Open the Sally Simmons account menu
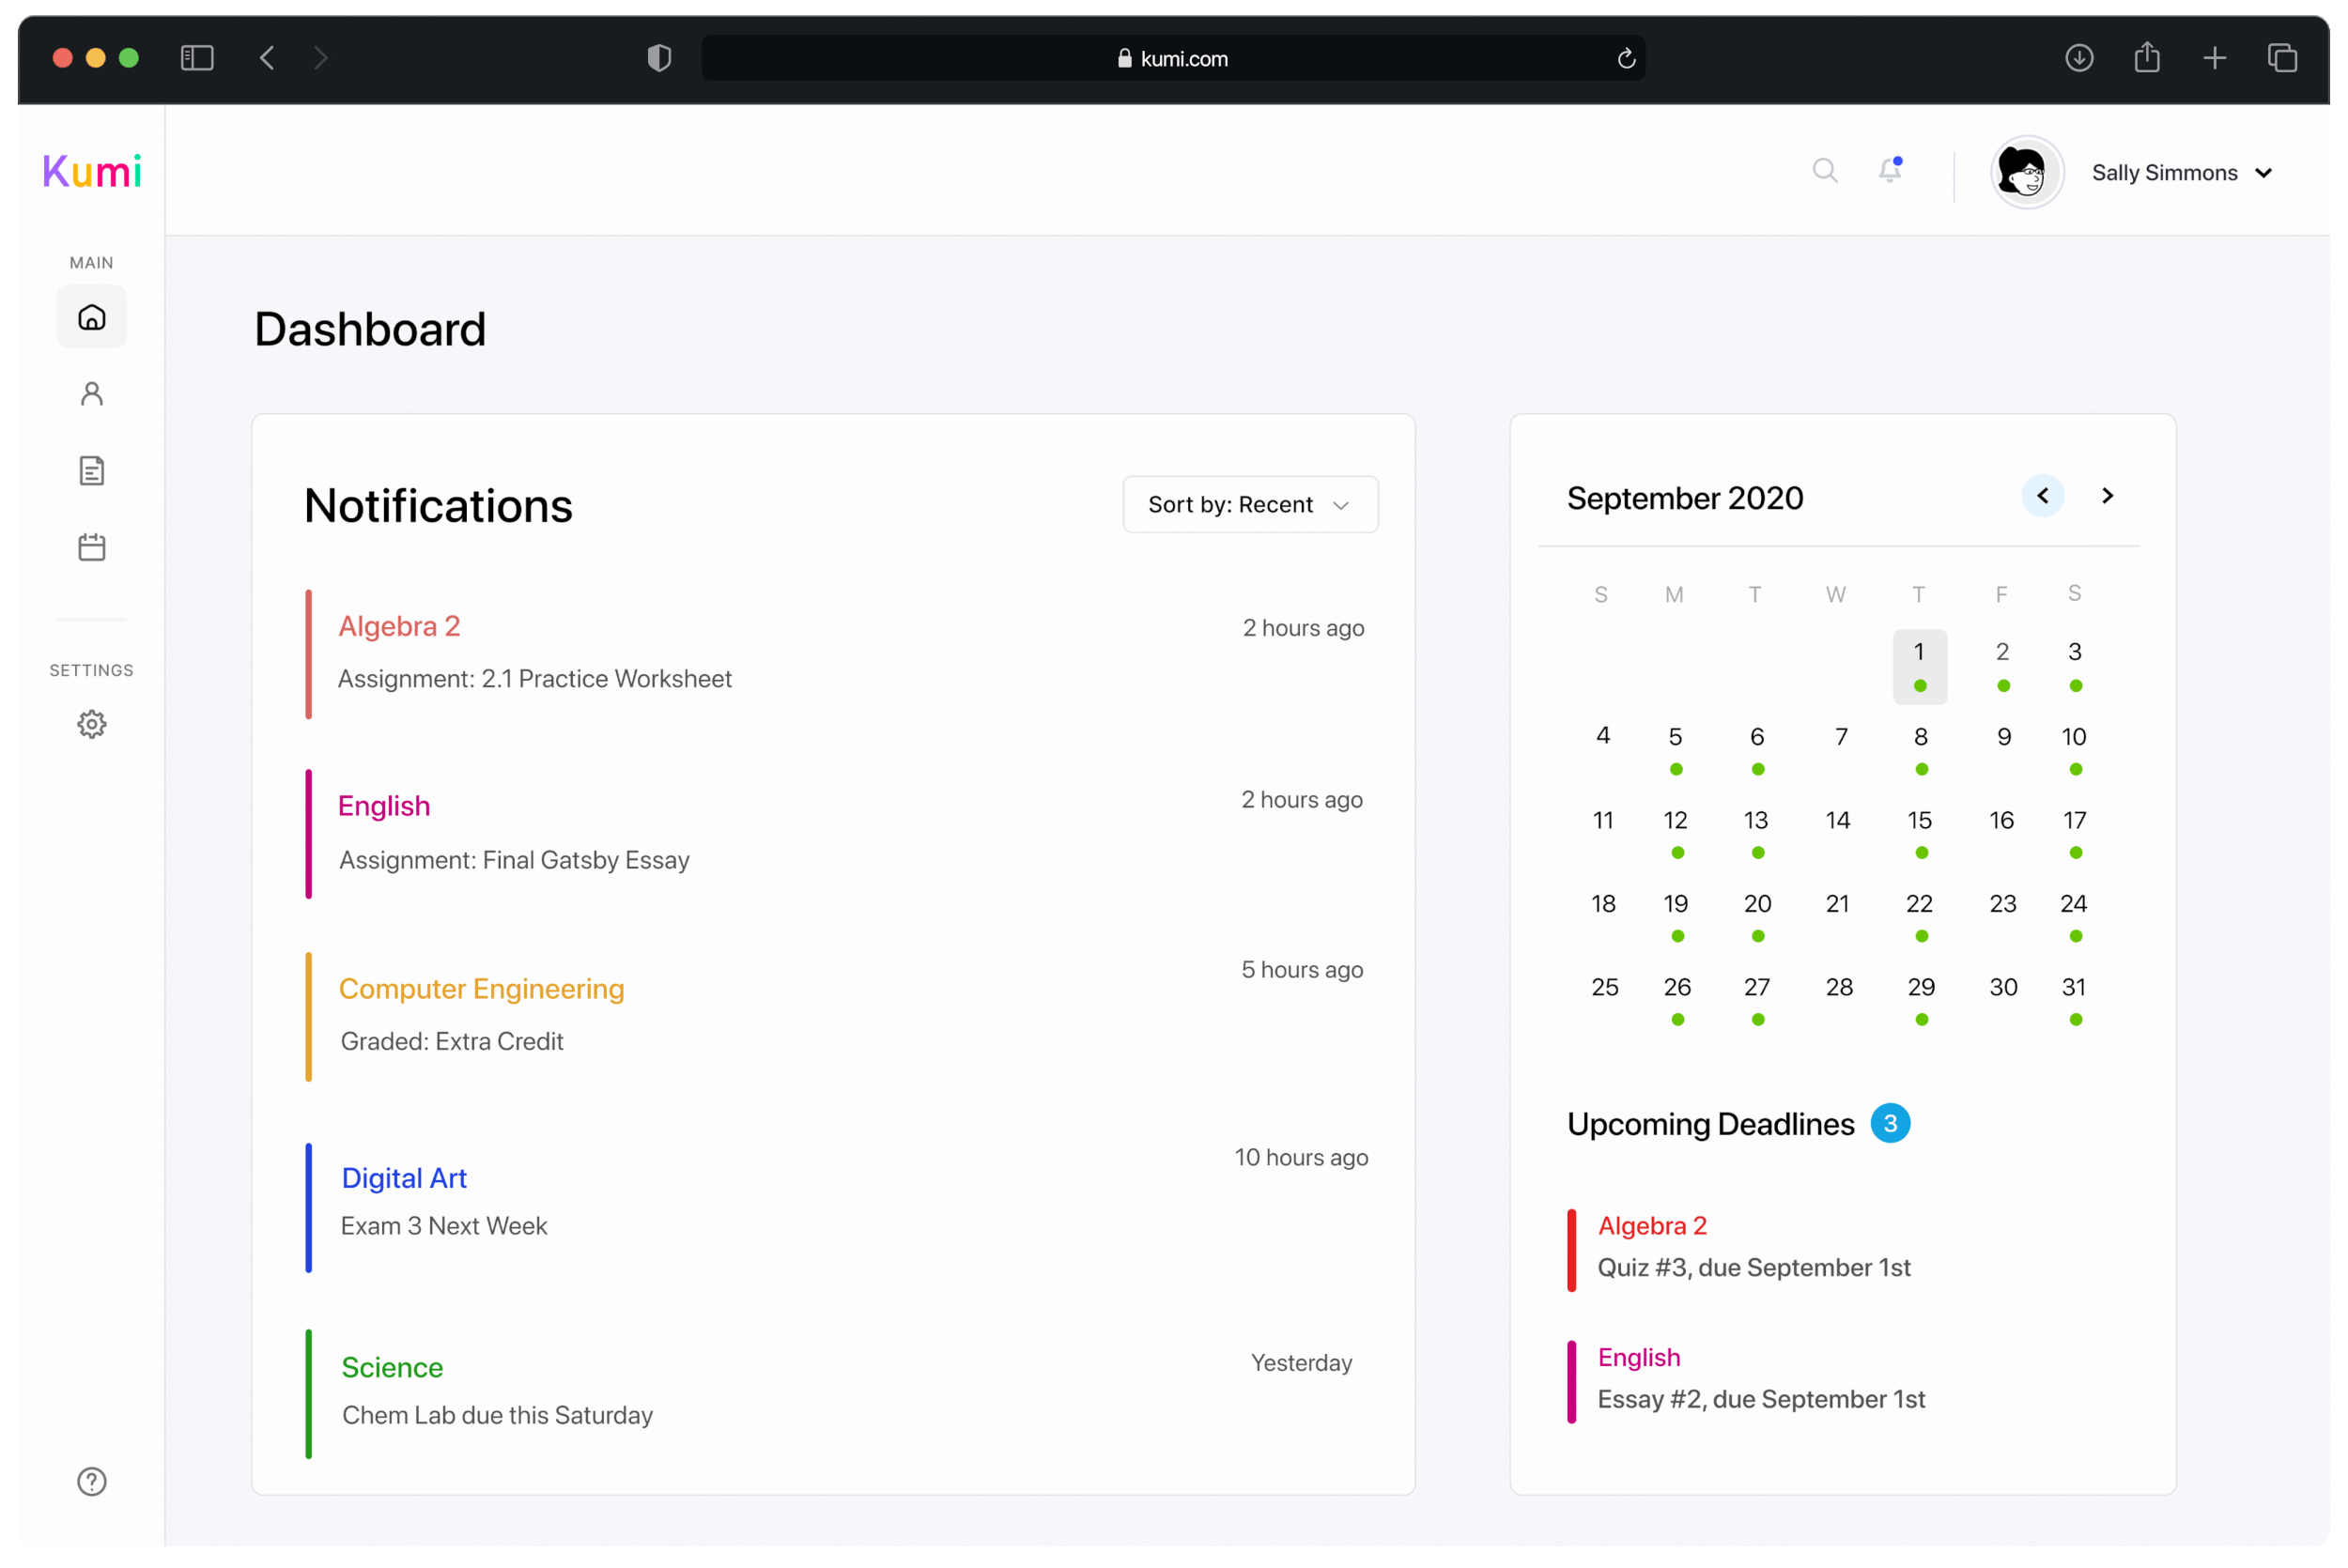Image resolution: width=2348 pixels, height=1568 pixels. pyautogui.click(x=2182, y=173)
